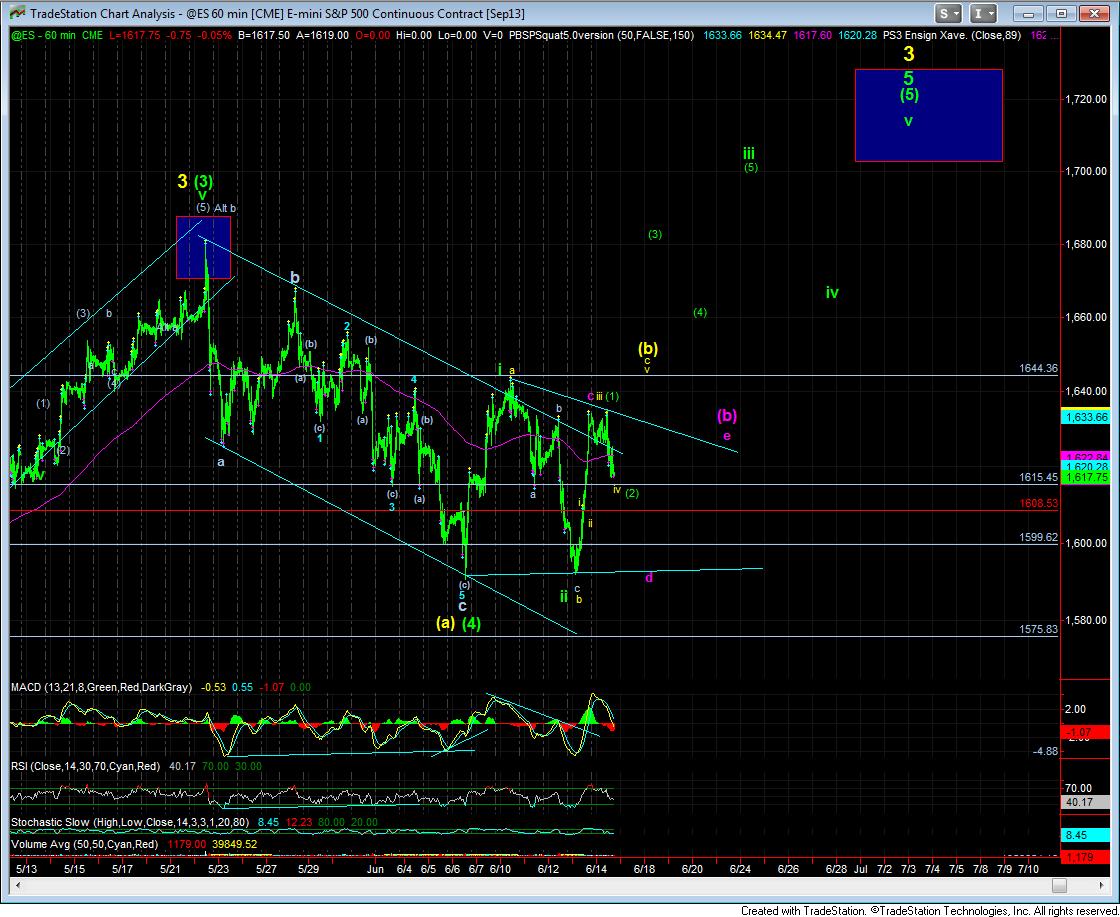Viewport: 1120px width, 917px height.
Task: Click the 6/18 date on time axis
Action: point(643,870)
